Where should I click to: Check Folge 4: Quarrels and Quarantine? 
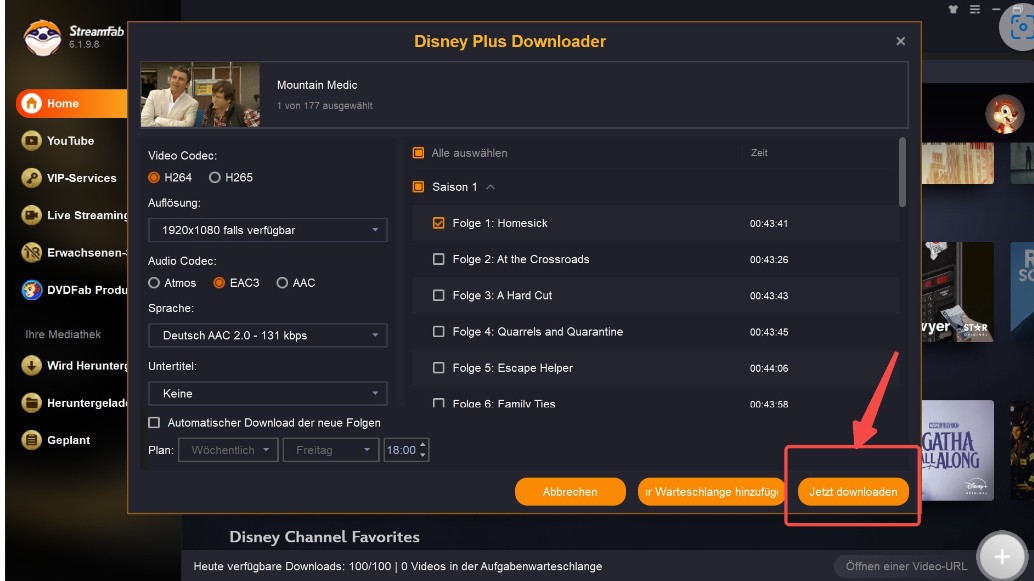point(439,332)
